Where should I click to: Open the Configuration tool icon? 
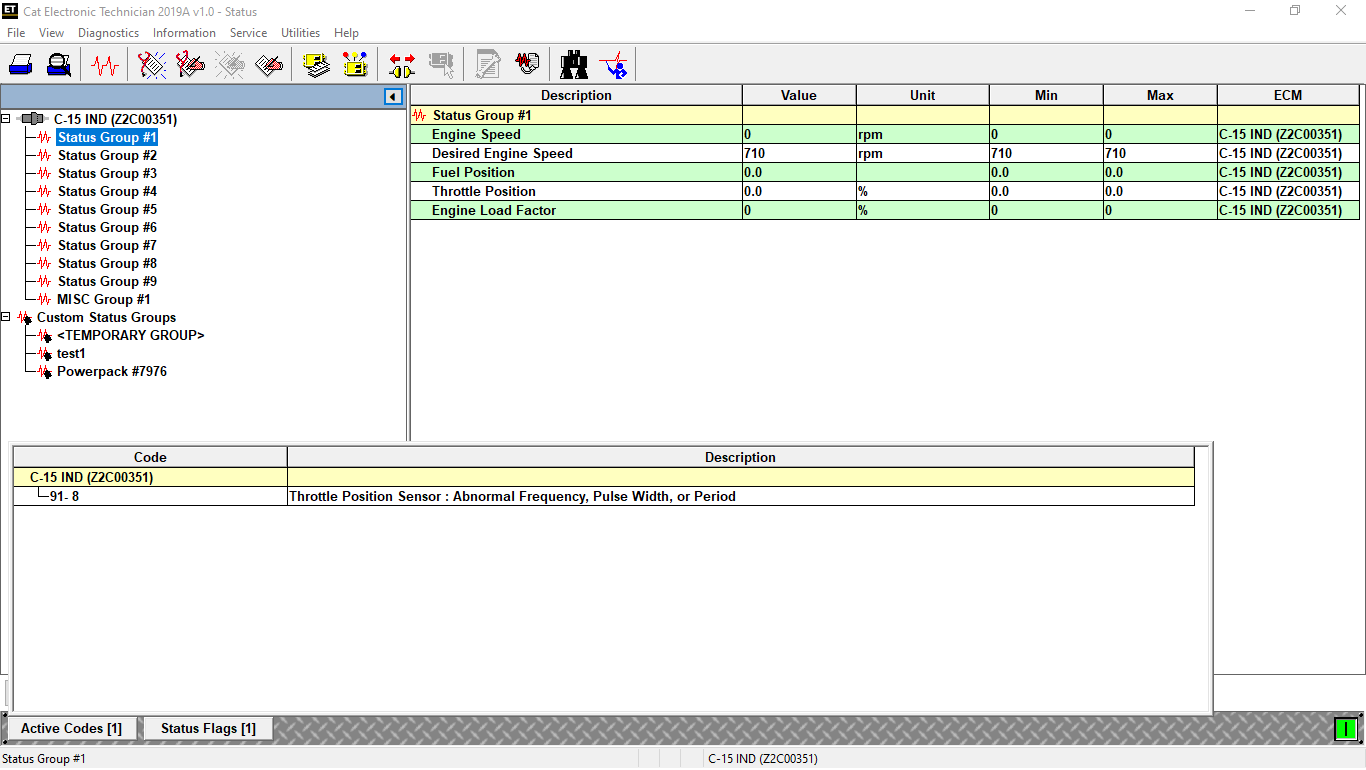click(x=355, y=65)
